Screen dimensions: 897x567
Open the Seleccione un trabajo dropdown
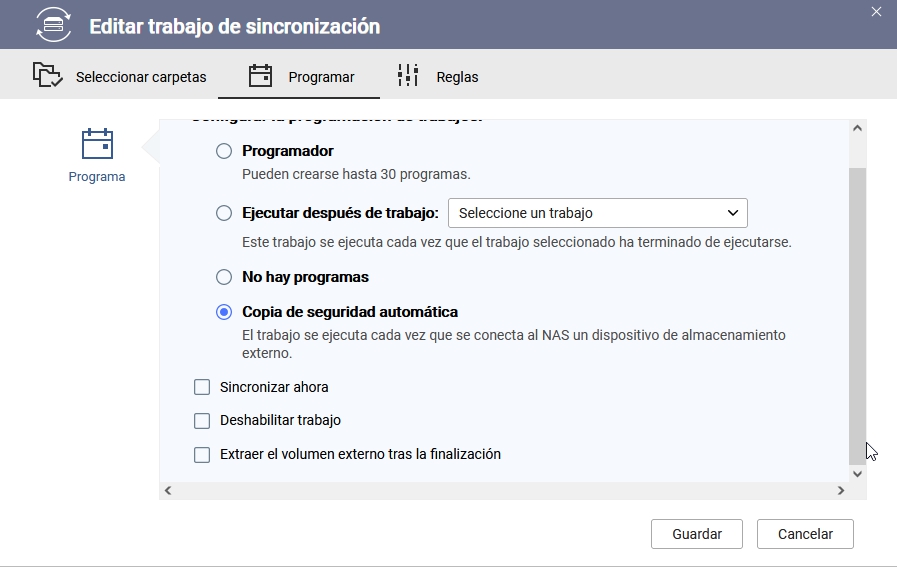click(x=597, y=213)
